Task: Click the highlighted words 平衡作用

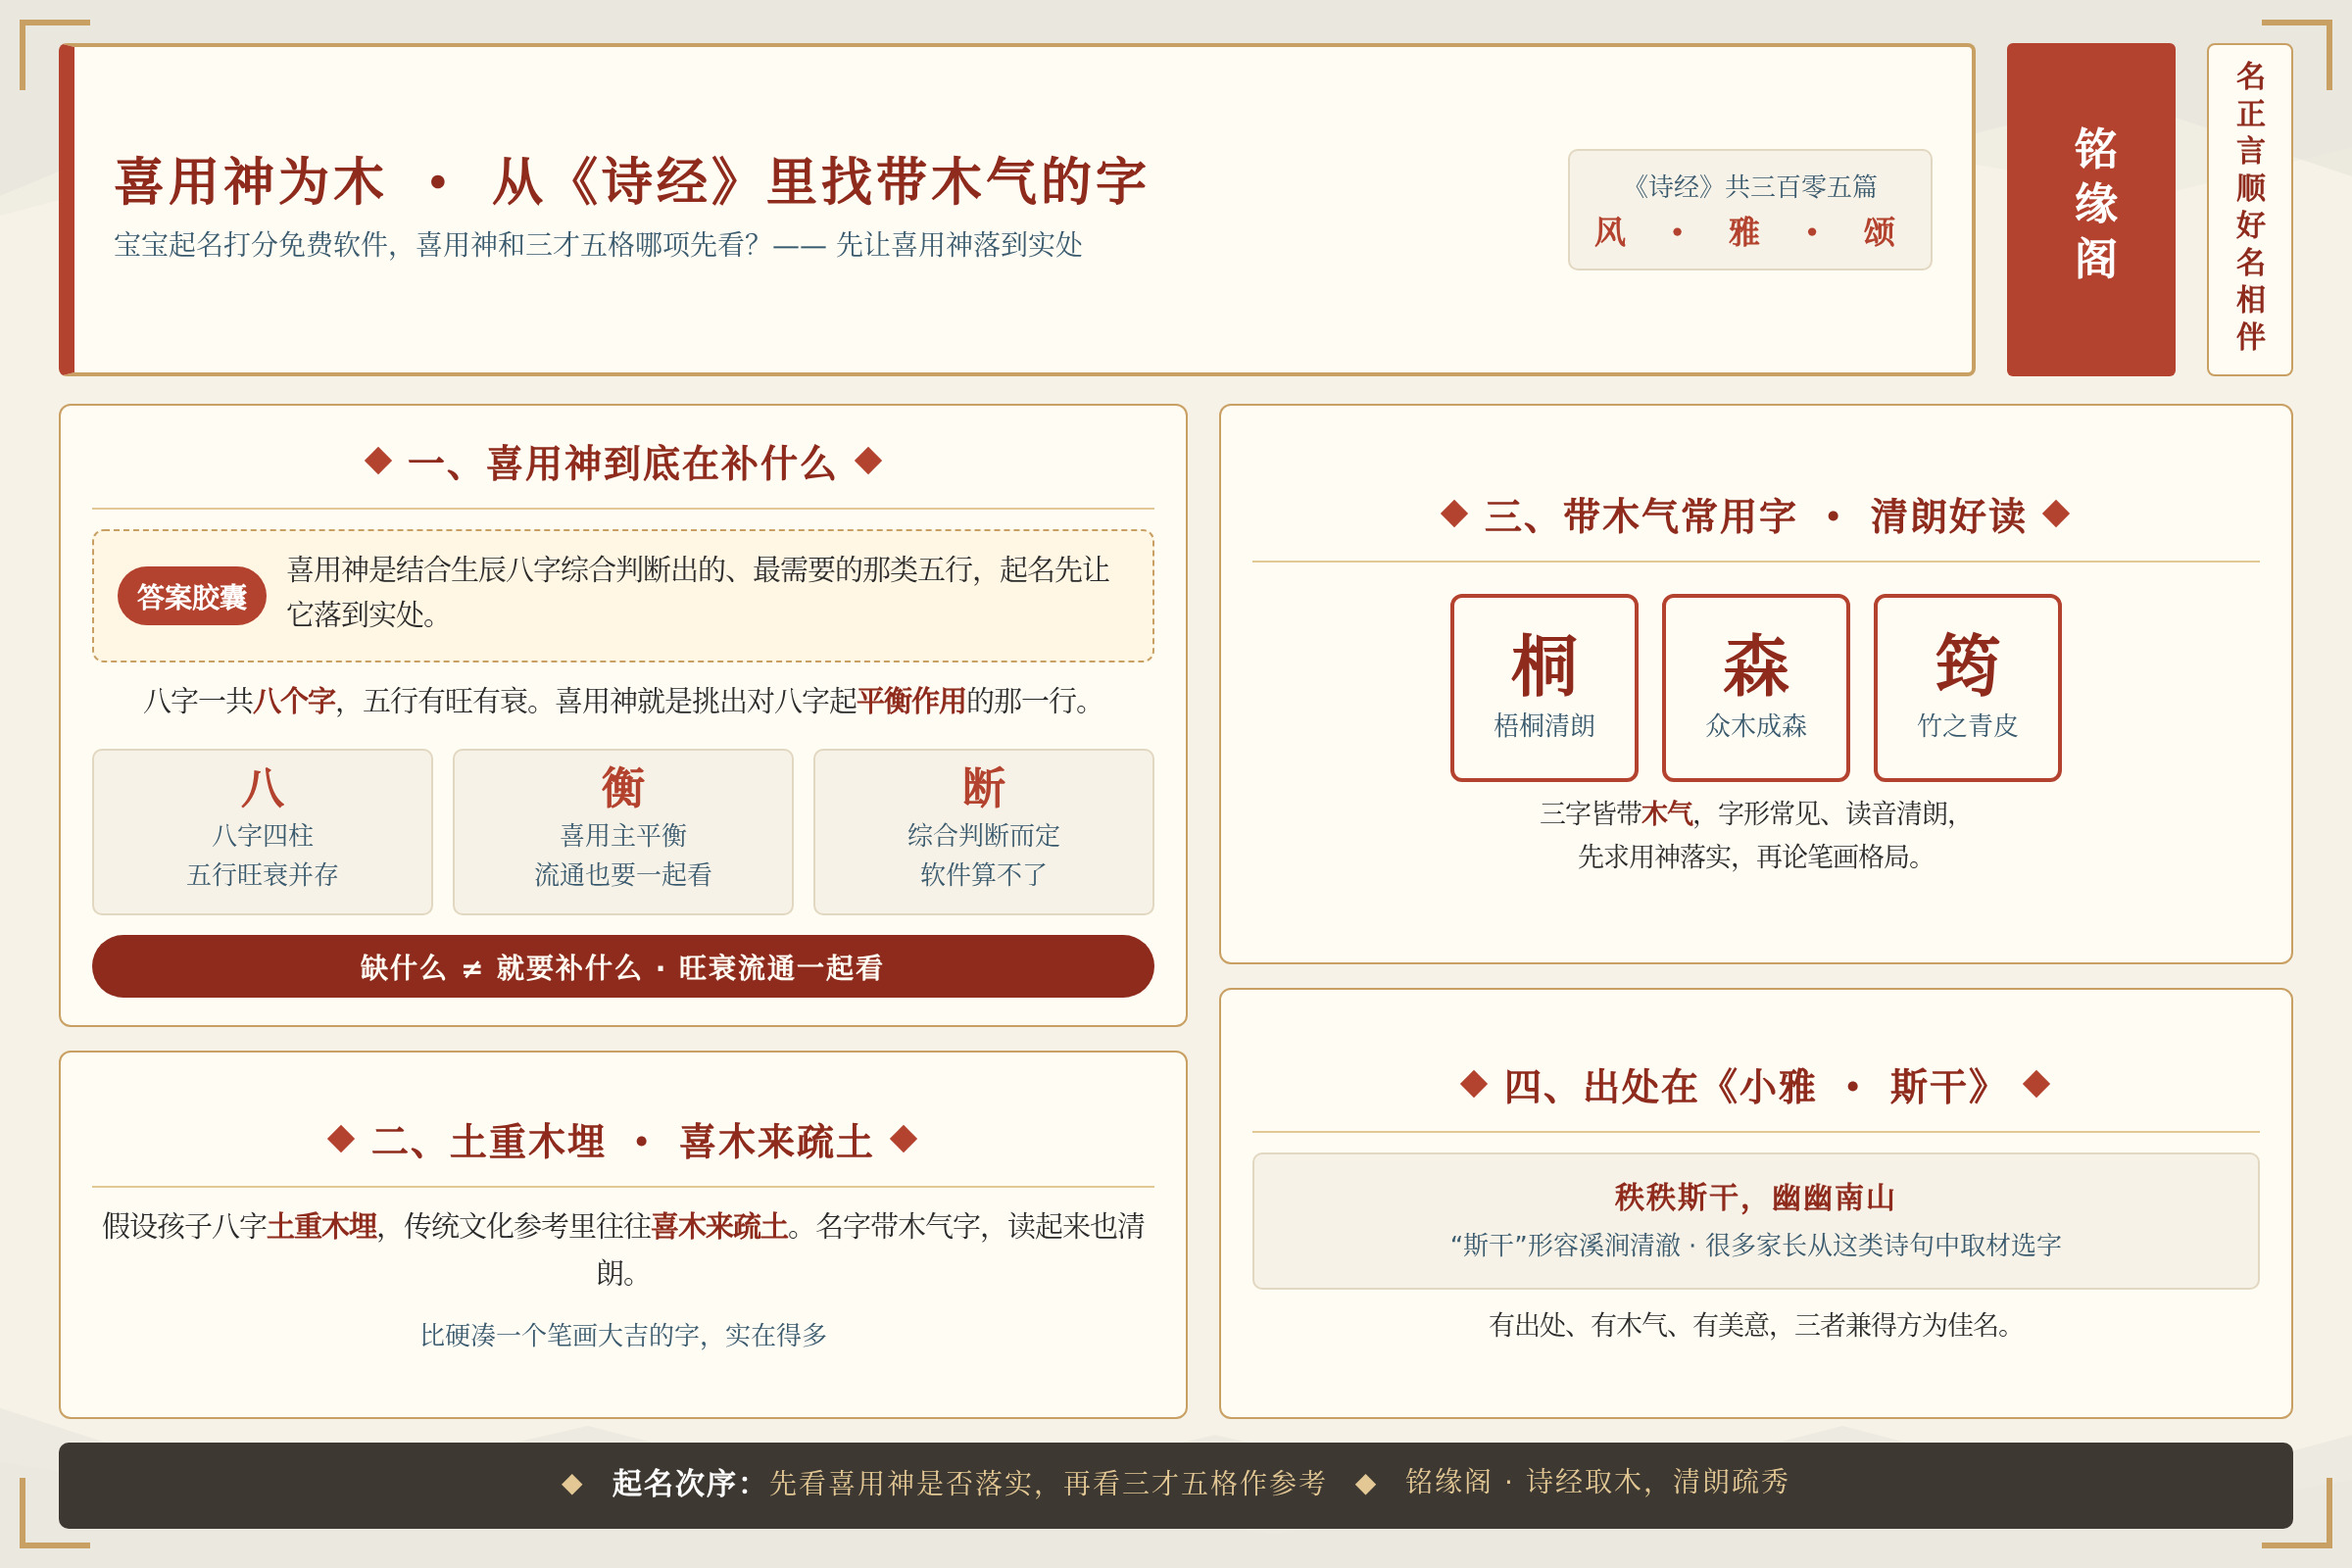Action: (x=911, y=701)
